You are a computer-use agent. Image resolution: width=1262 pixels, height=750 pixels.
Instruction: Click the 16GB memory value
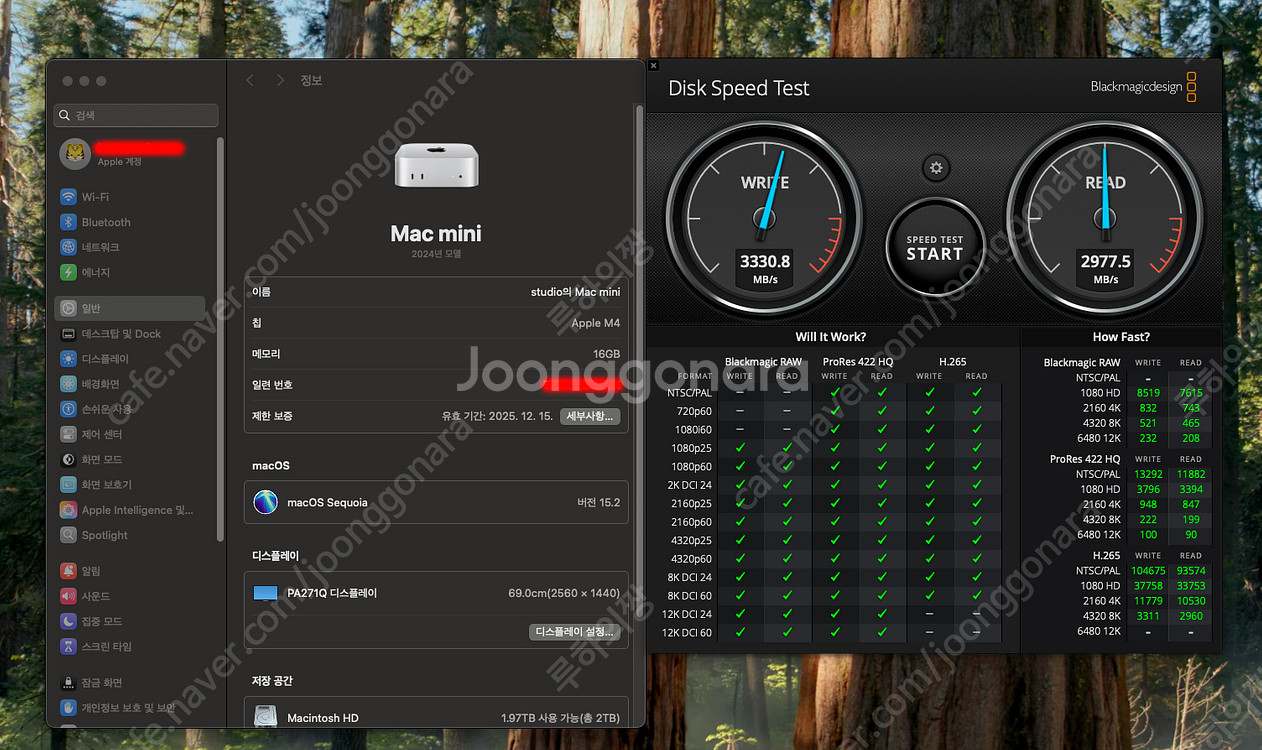(x=607, y=354)
